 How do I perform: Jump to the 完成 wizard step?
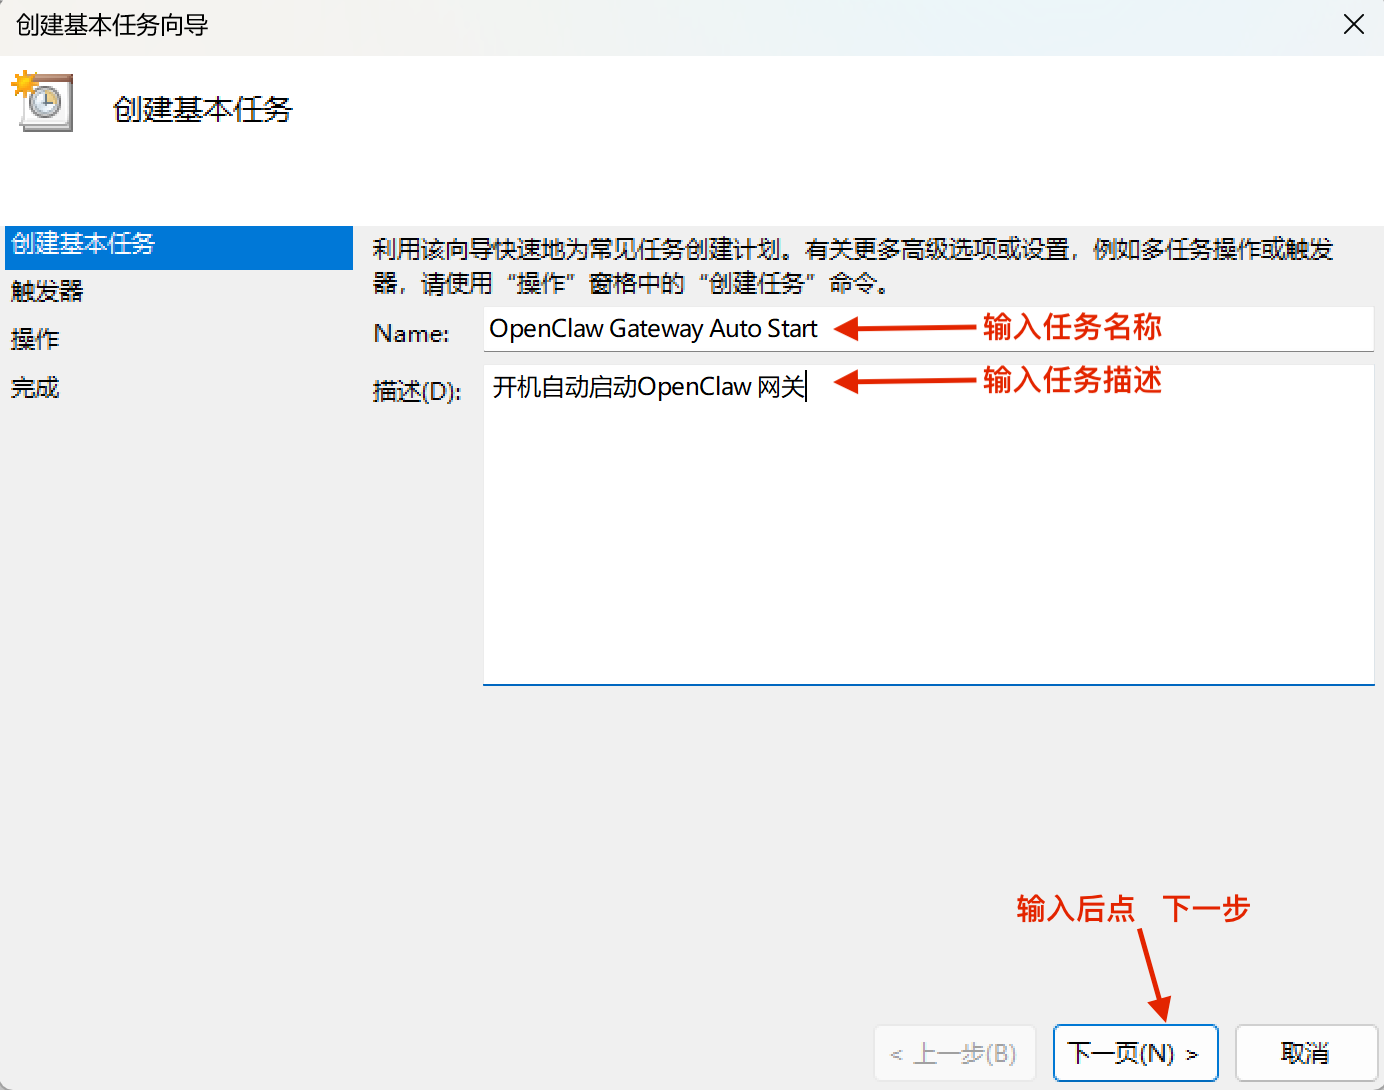click(35, 387)
